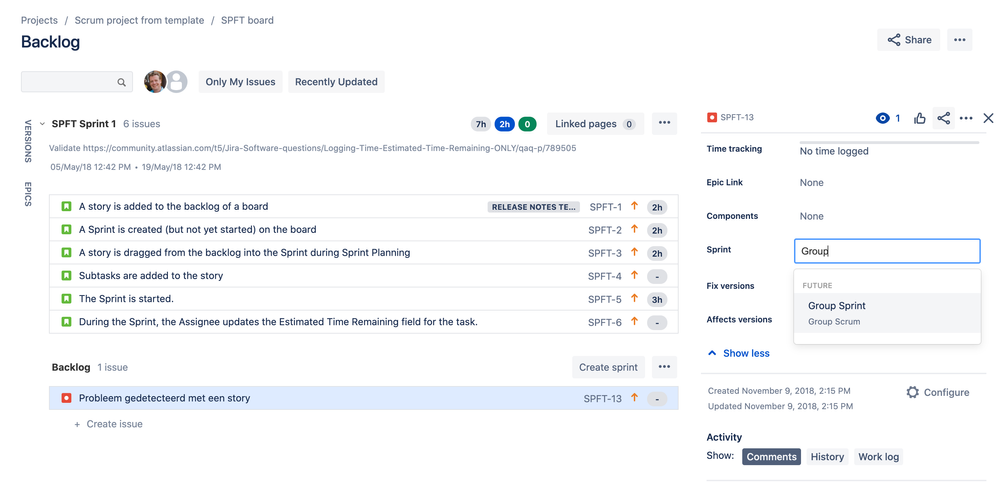Collapse the SPFT Sprint 1 section chevron

click(x=42, y=124)
